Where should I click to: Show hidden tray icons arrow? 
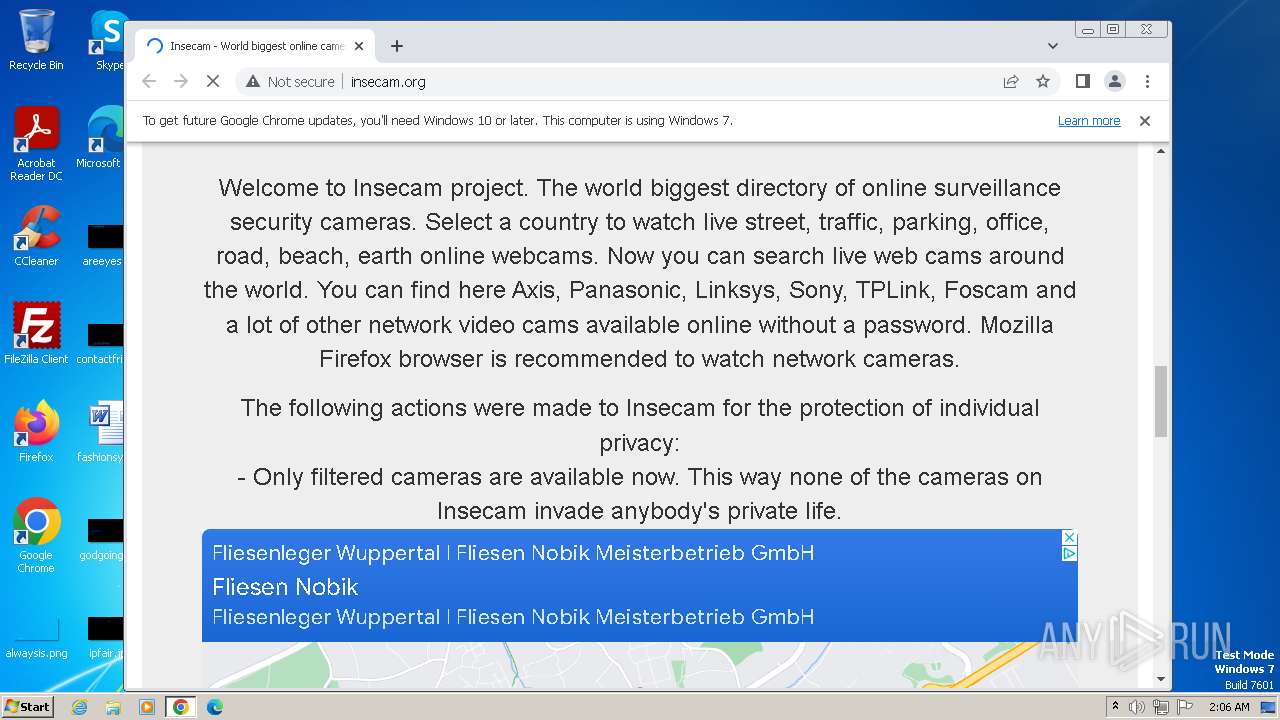tap(1115, 707)
